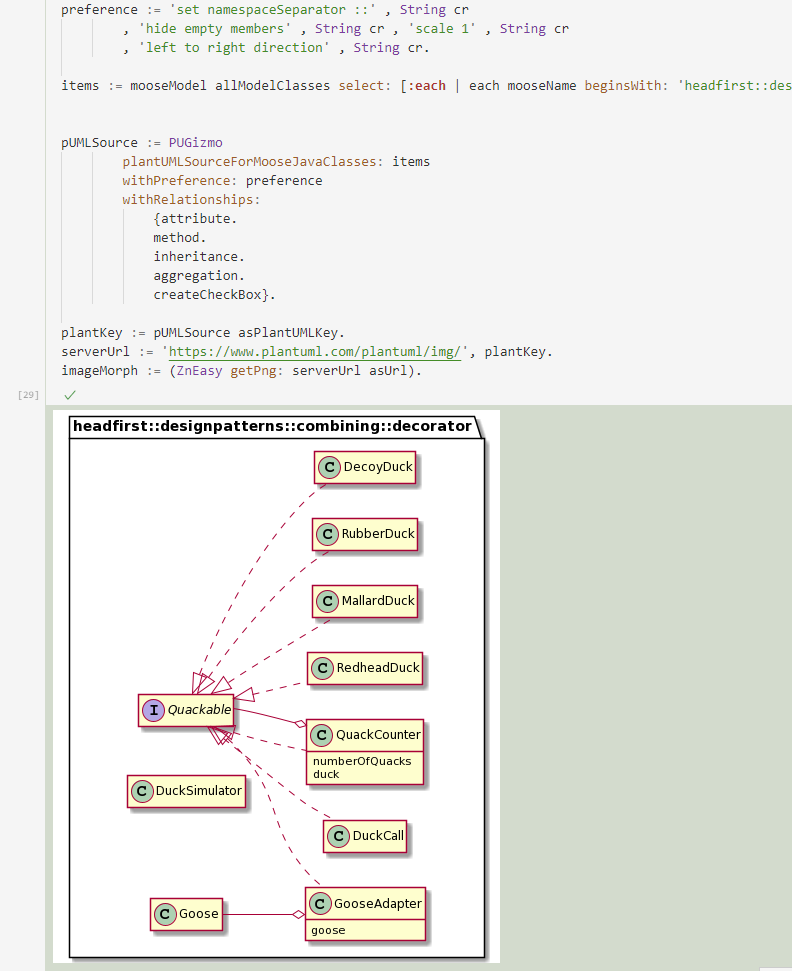Screen dimensions: 792x971
Task: Click the class icon beside MallardDuck
Action: 328,601
